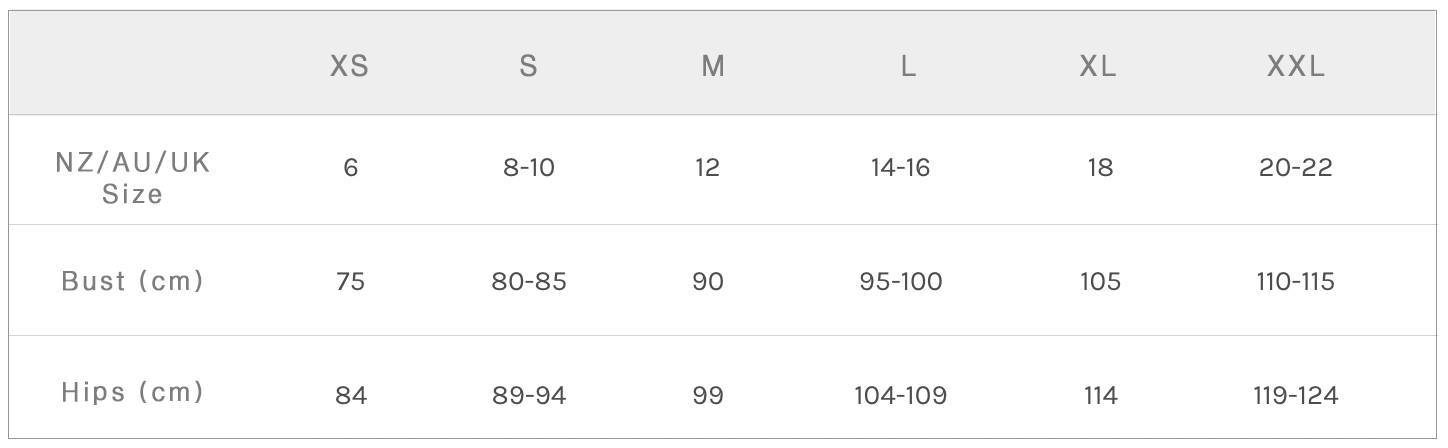Image resolution: width=1448 pixels, height=448 pixels.
Task: Click the 105 bust value for XL
Action: click(1100, 282)
